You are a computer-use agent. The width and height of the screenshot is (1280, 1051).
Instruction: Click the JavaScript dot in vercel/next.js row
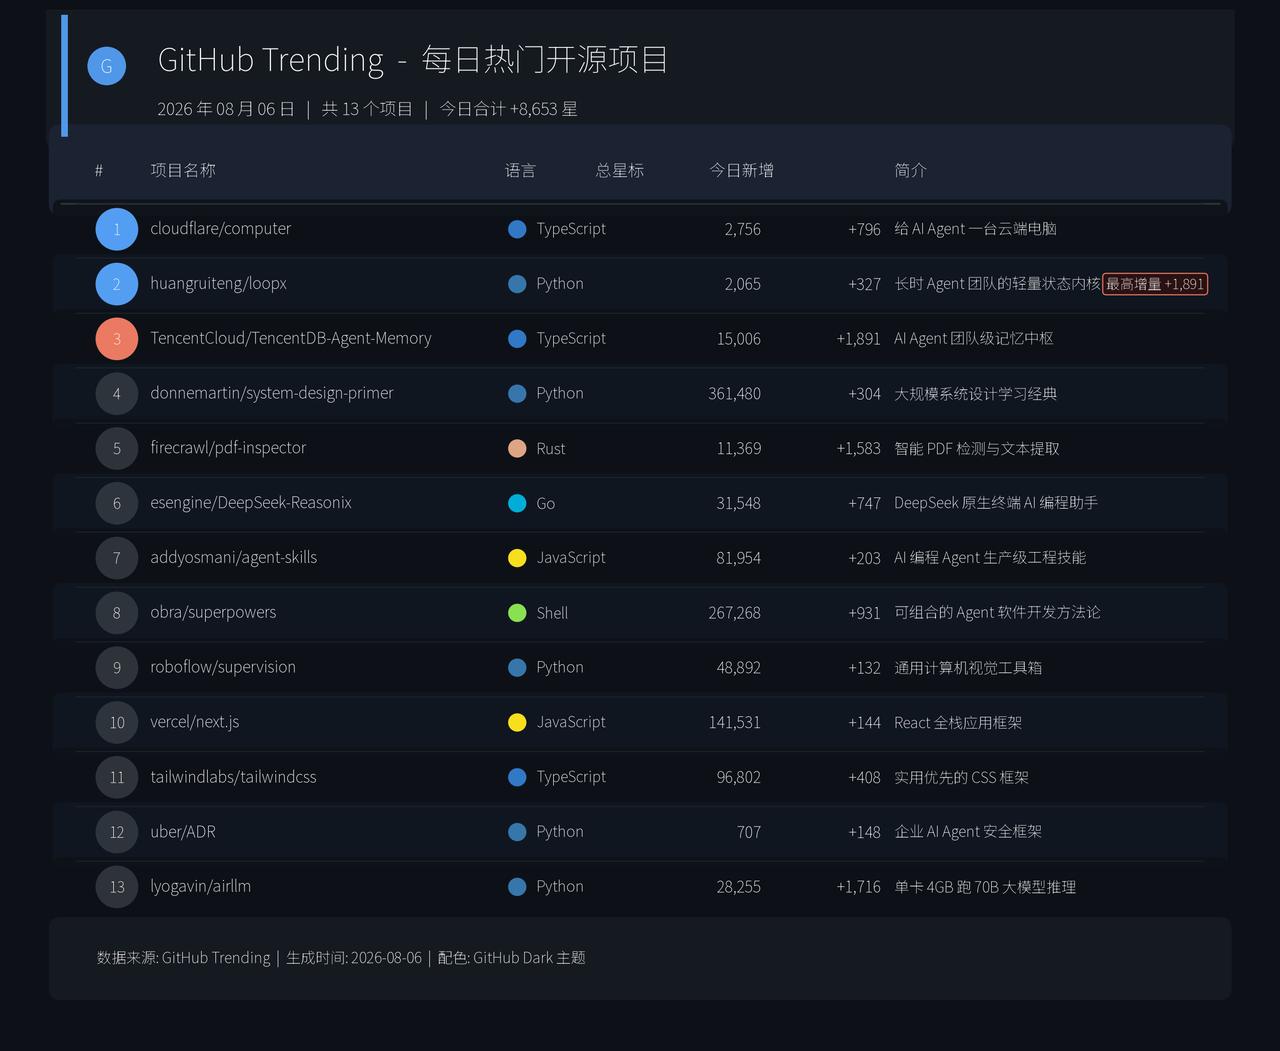point(517,722)
